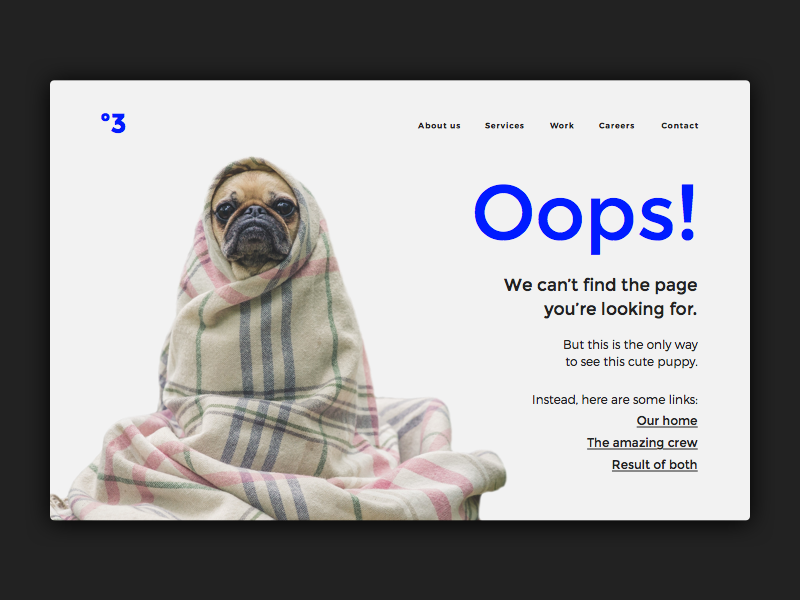Click the blue °3 logo
The image size is (800, 600).
[113, 123]
